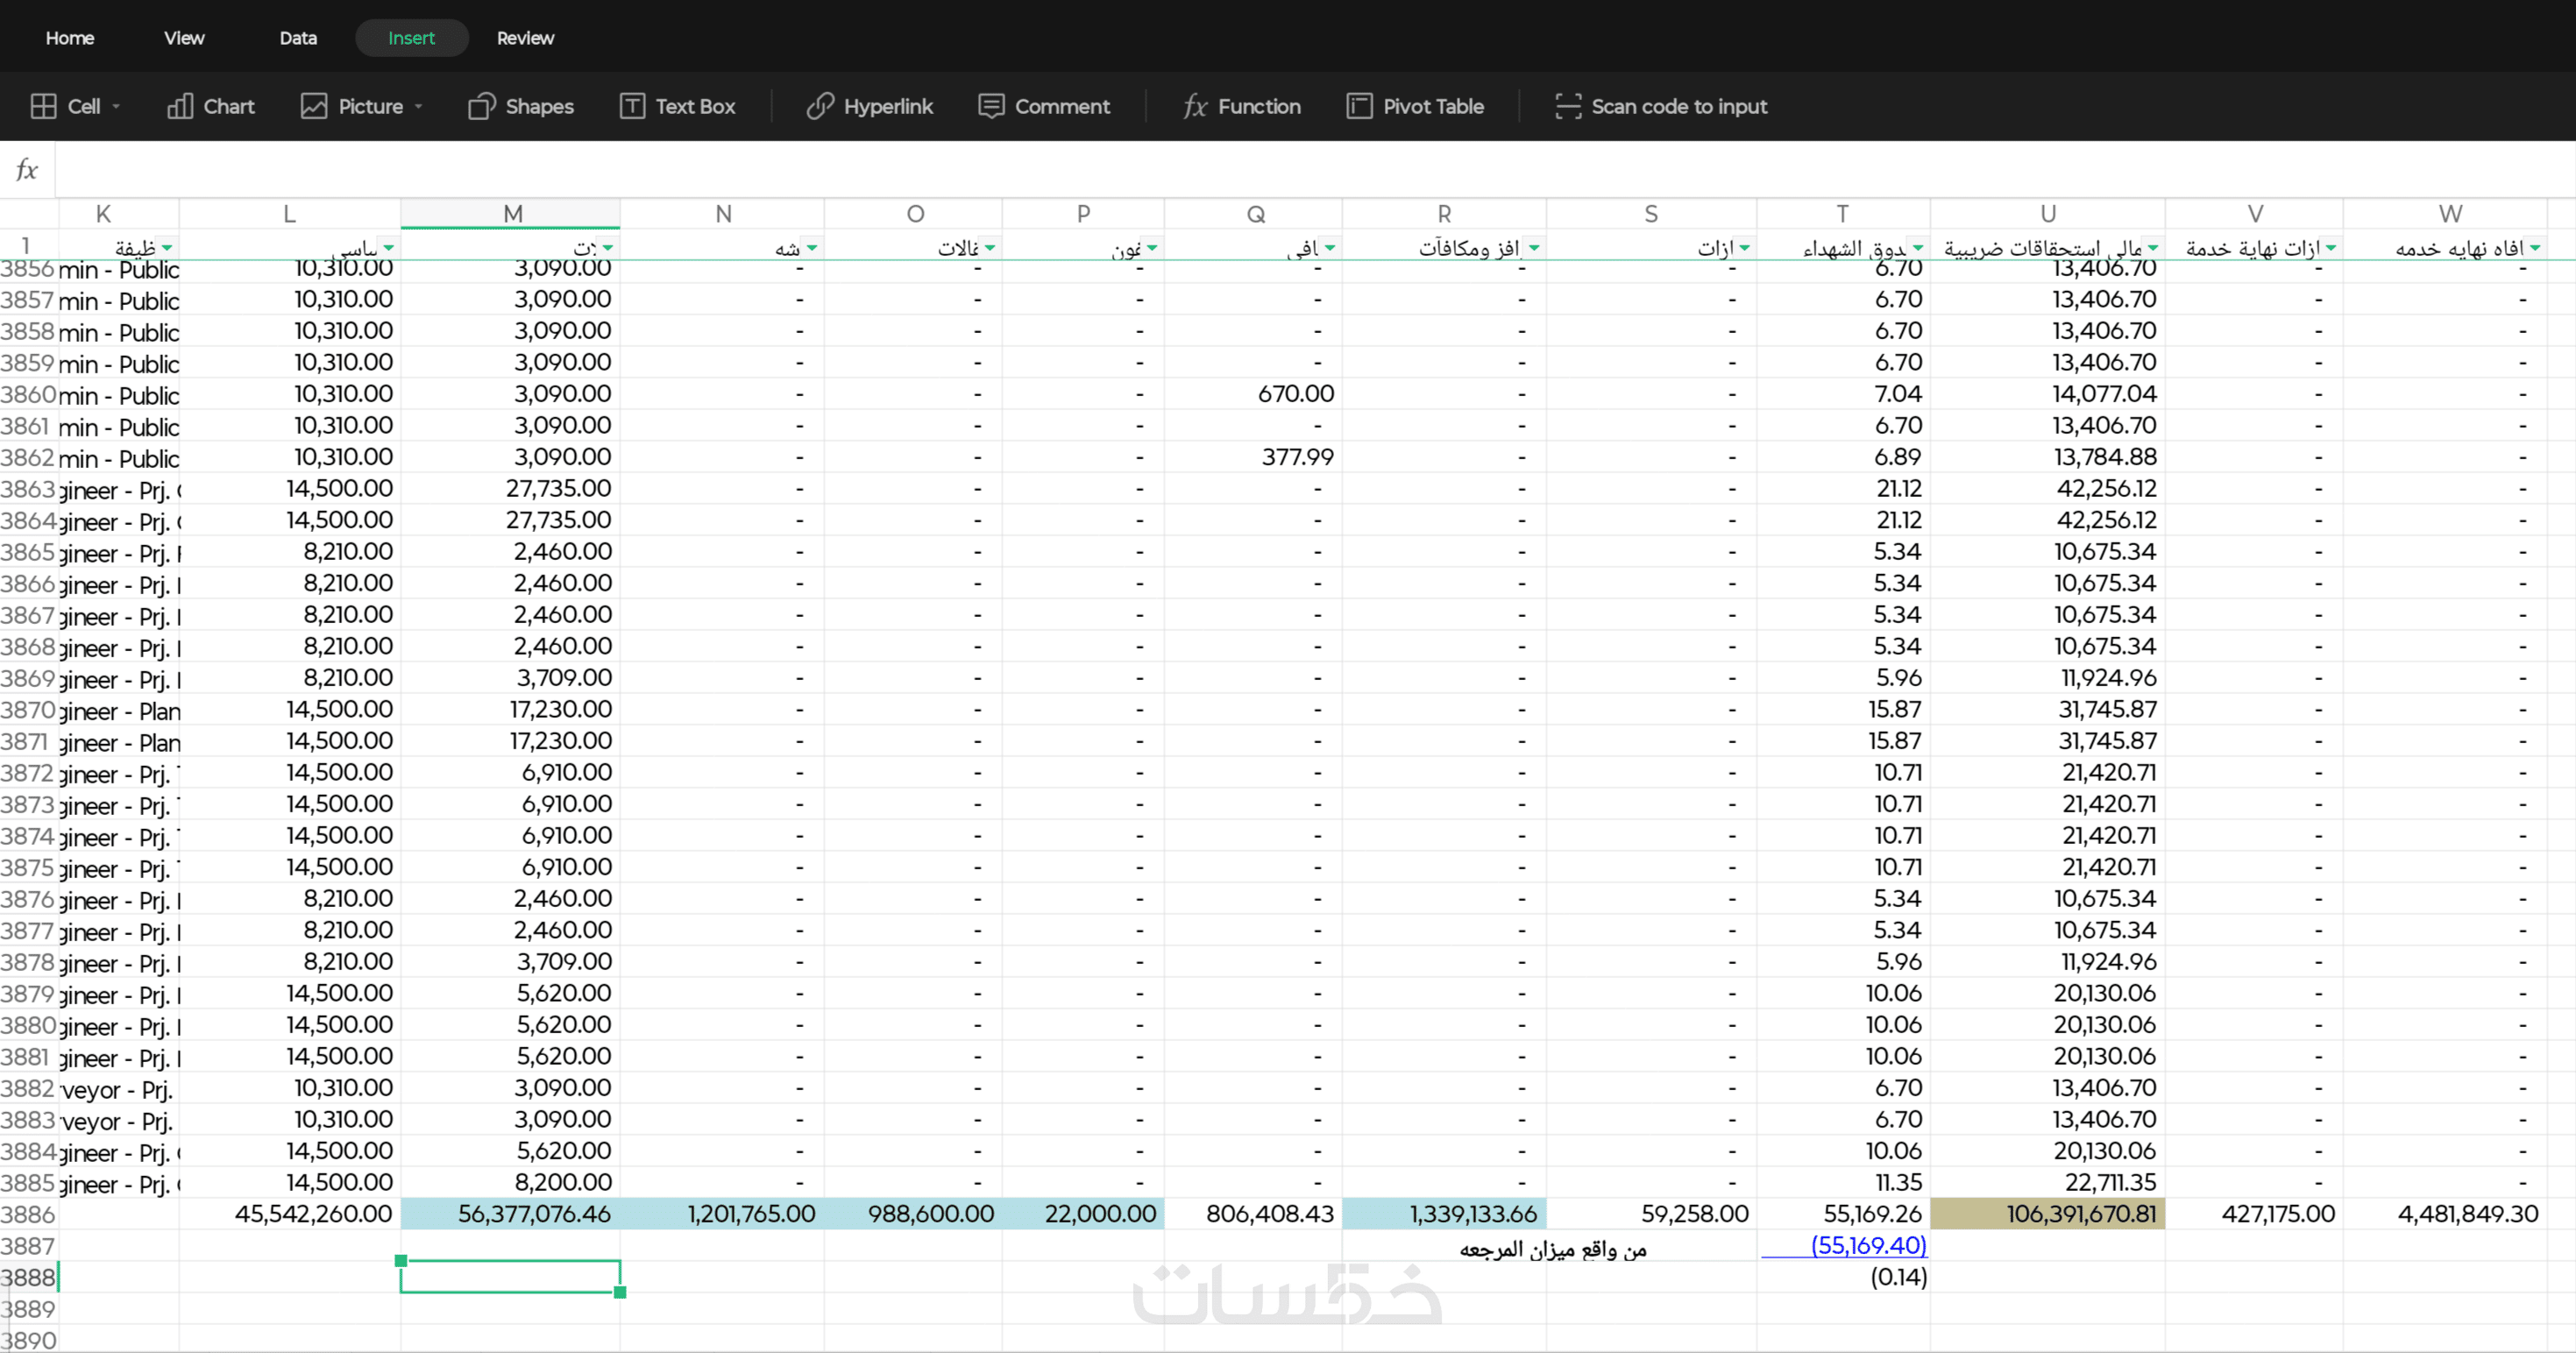Viewport: 2576px width, 1353px height.
Task: Open the Review tab
Action: 525,38
